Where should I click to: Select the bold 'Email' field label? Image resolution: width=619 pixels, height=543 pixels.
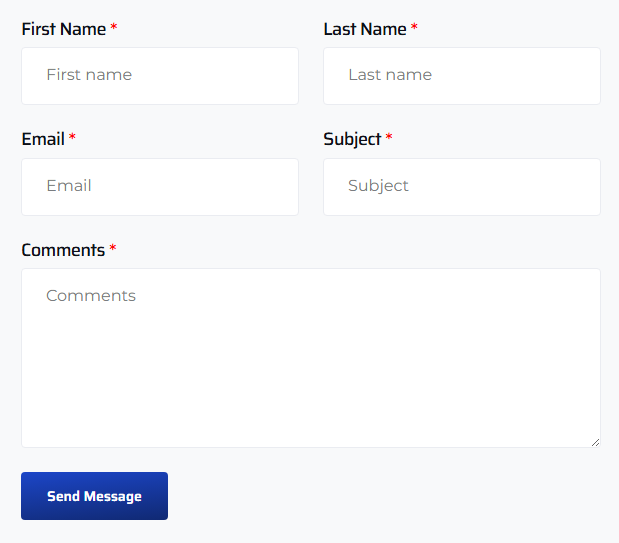click(43, 139)
